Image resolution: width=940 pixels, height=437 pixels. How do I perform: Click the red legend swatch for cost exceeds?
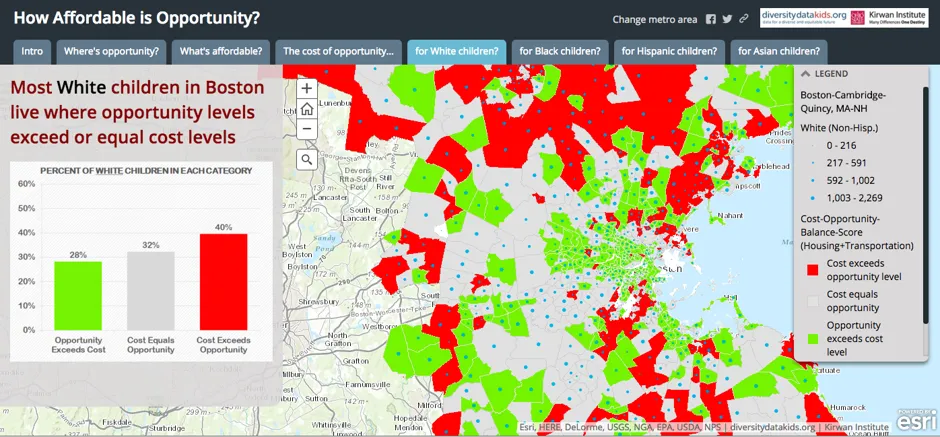tap(813, 269)
